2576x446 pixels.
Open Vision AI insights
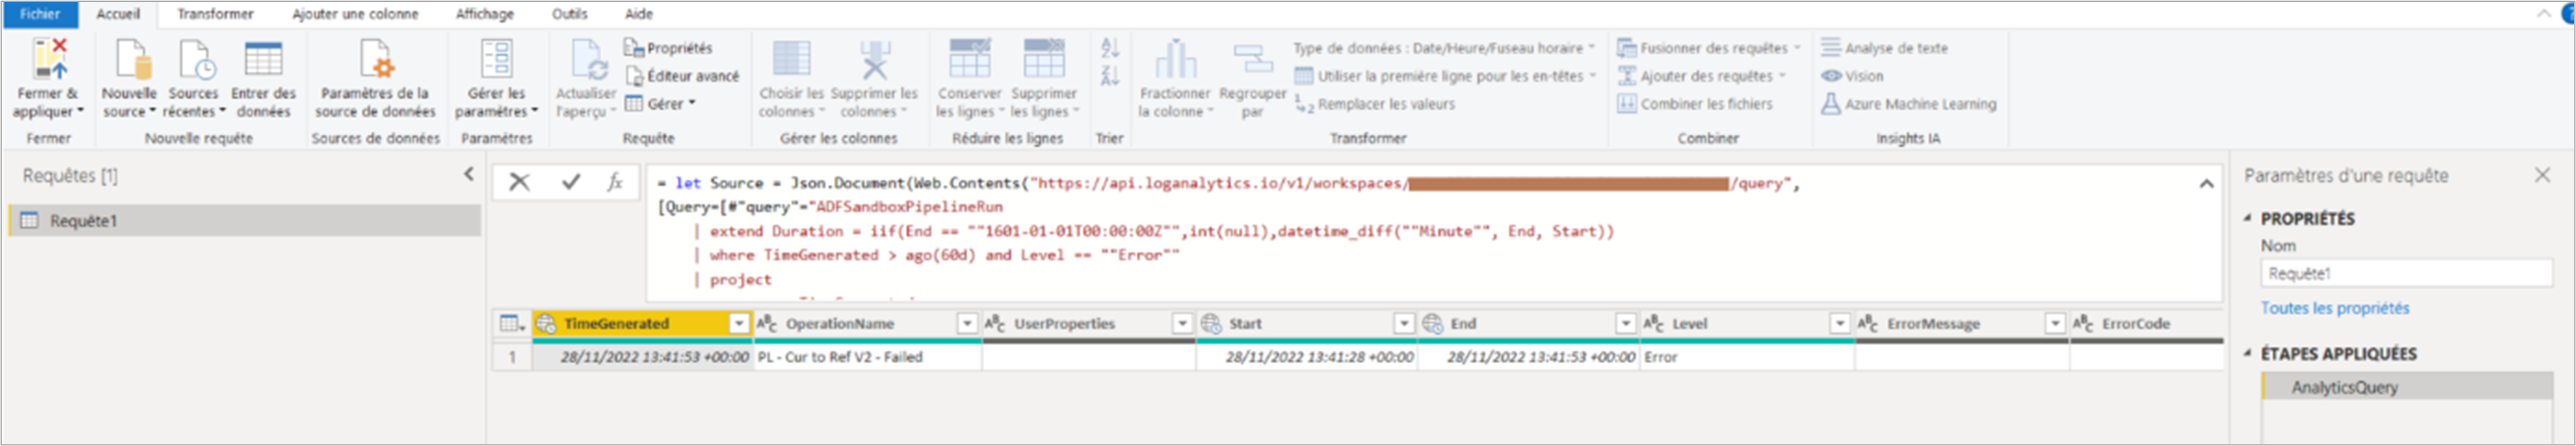point(1852,76)
